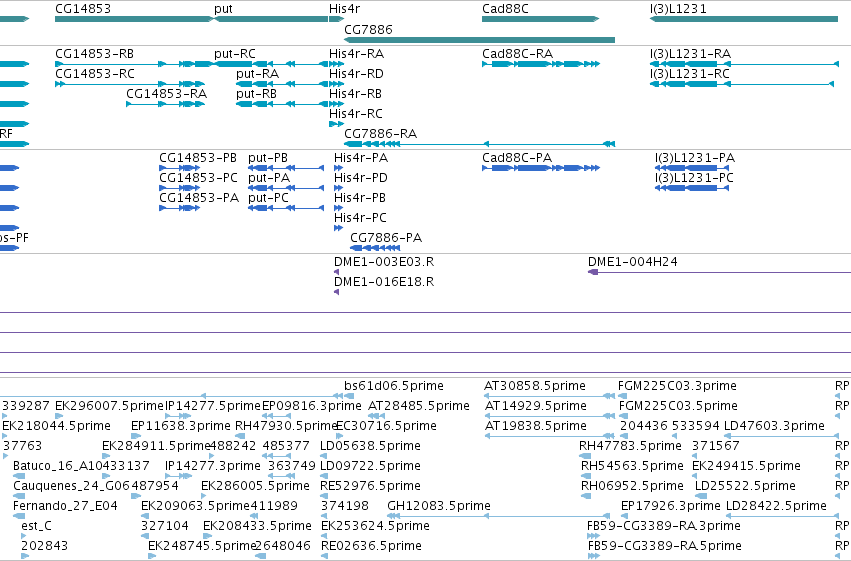Image resolution: width=851 pixels, height=561 pixels.
Task: Click EST LD05638.5prime
Action: [x=325, y=456]
